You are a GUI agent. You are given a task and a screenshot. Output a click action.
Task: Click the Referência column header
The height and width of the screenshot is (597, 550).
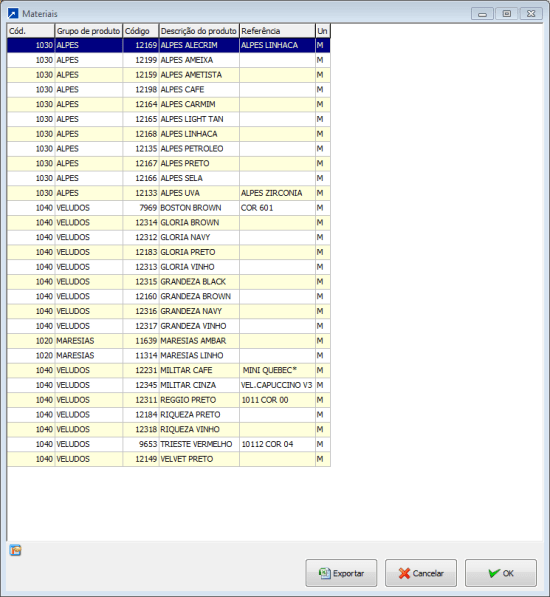(x=277, y=31)
